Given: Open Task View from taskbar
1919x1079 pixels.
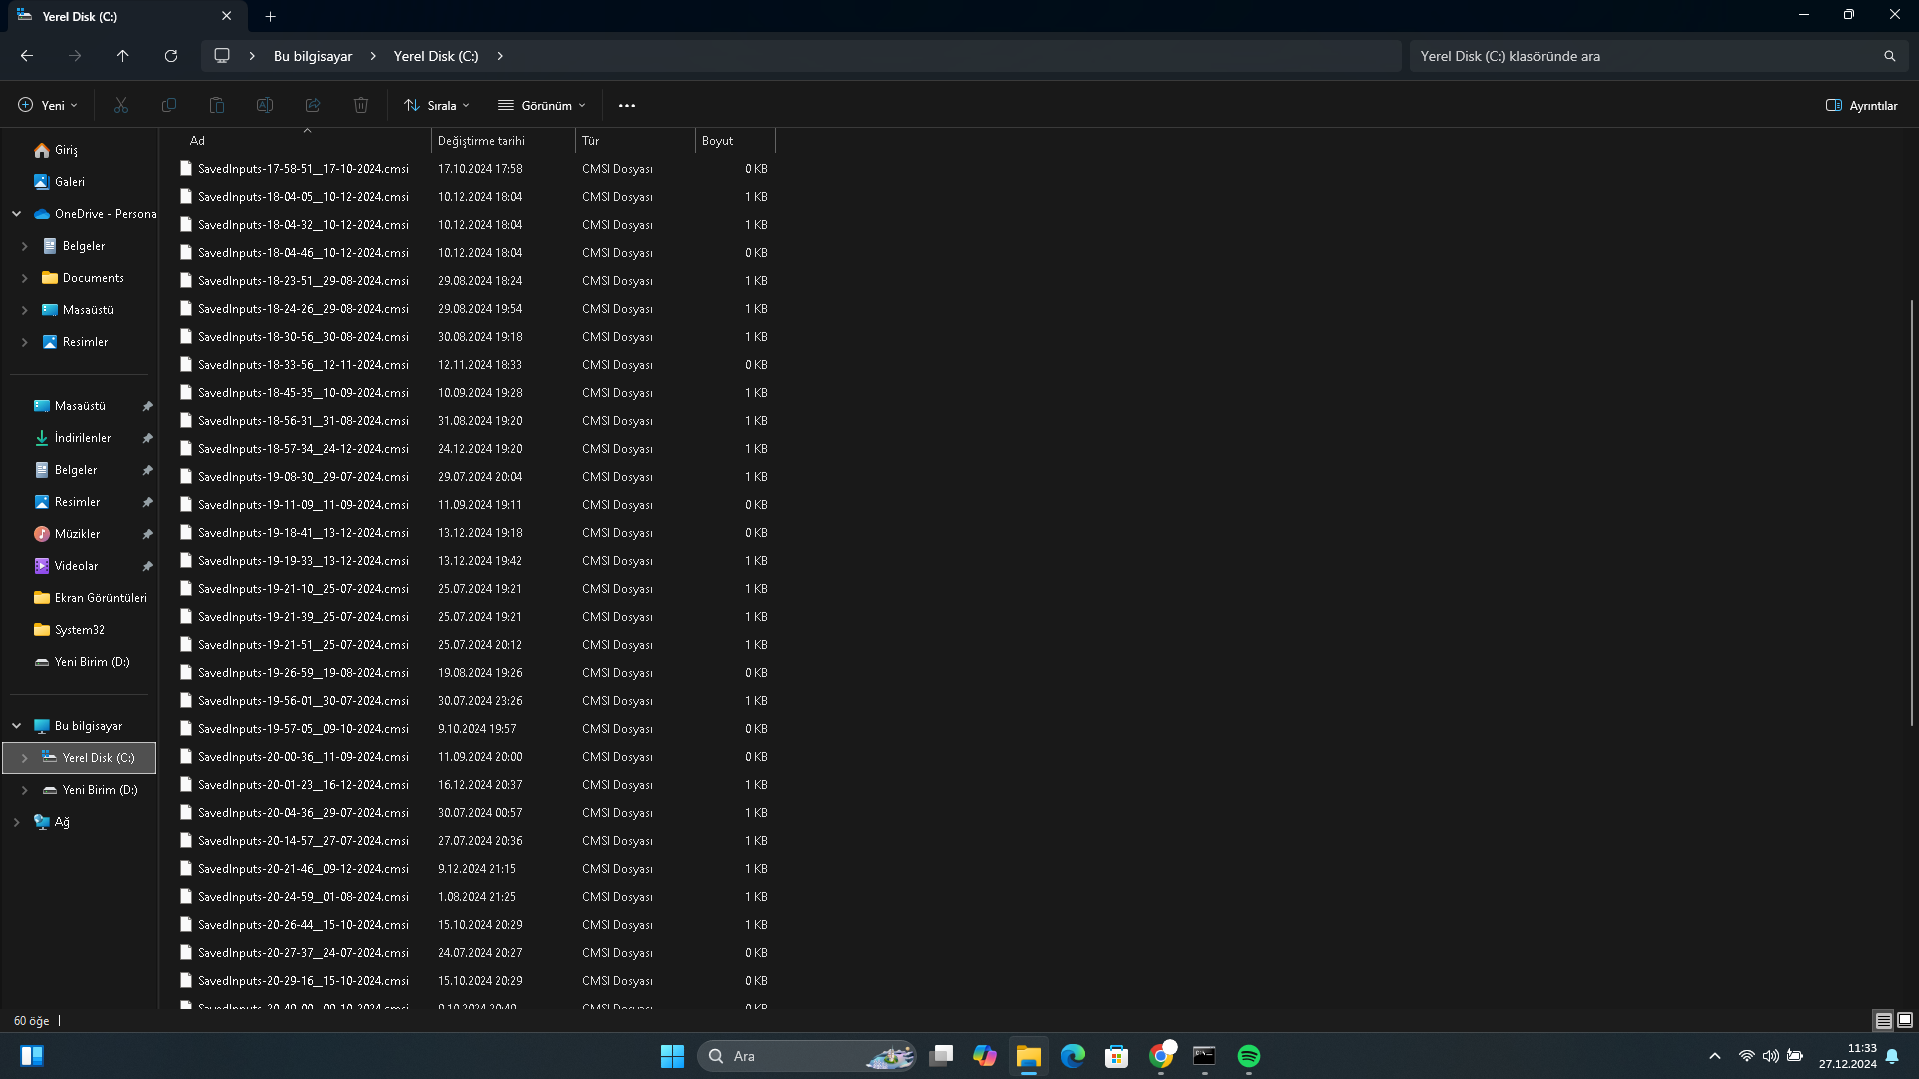Looking at the screenshot, I should pos(941,1056).
